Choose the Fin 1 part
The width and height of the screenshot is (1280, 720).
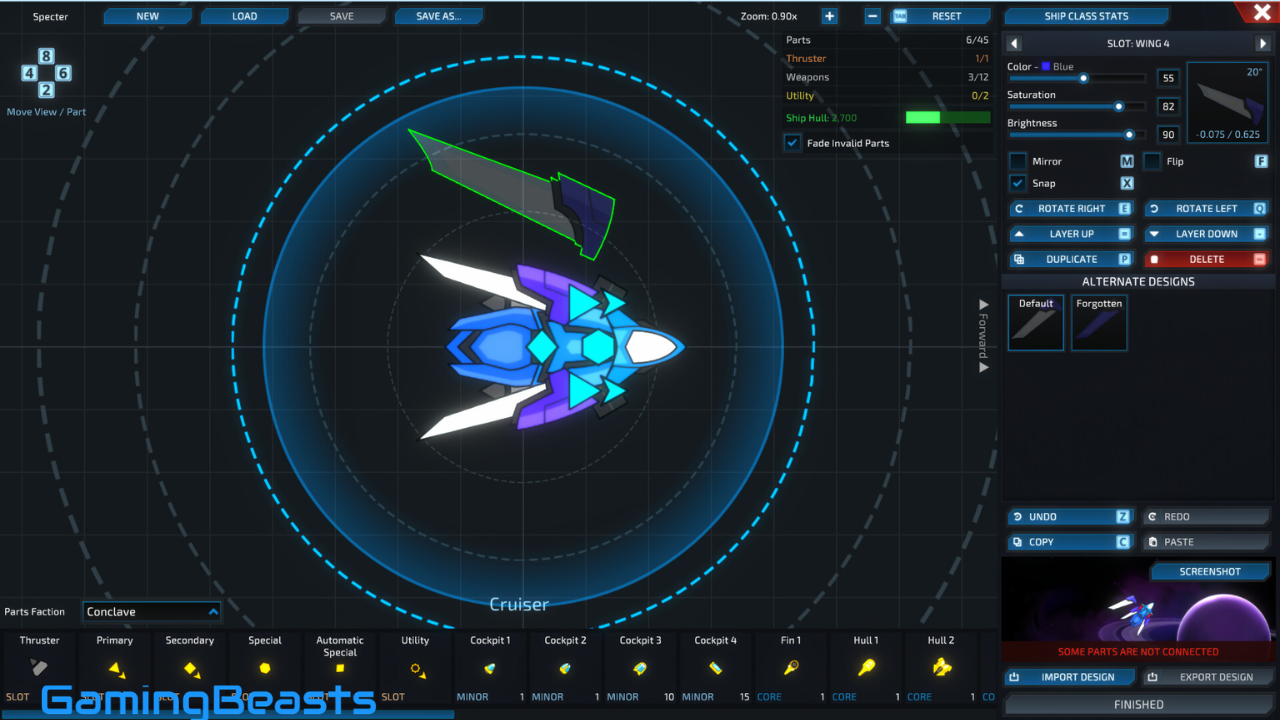791,667
